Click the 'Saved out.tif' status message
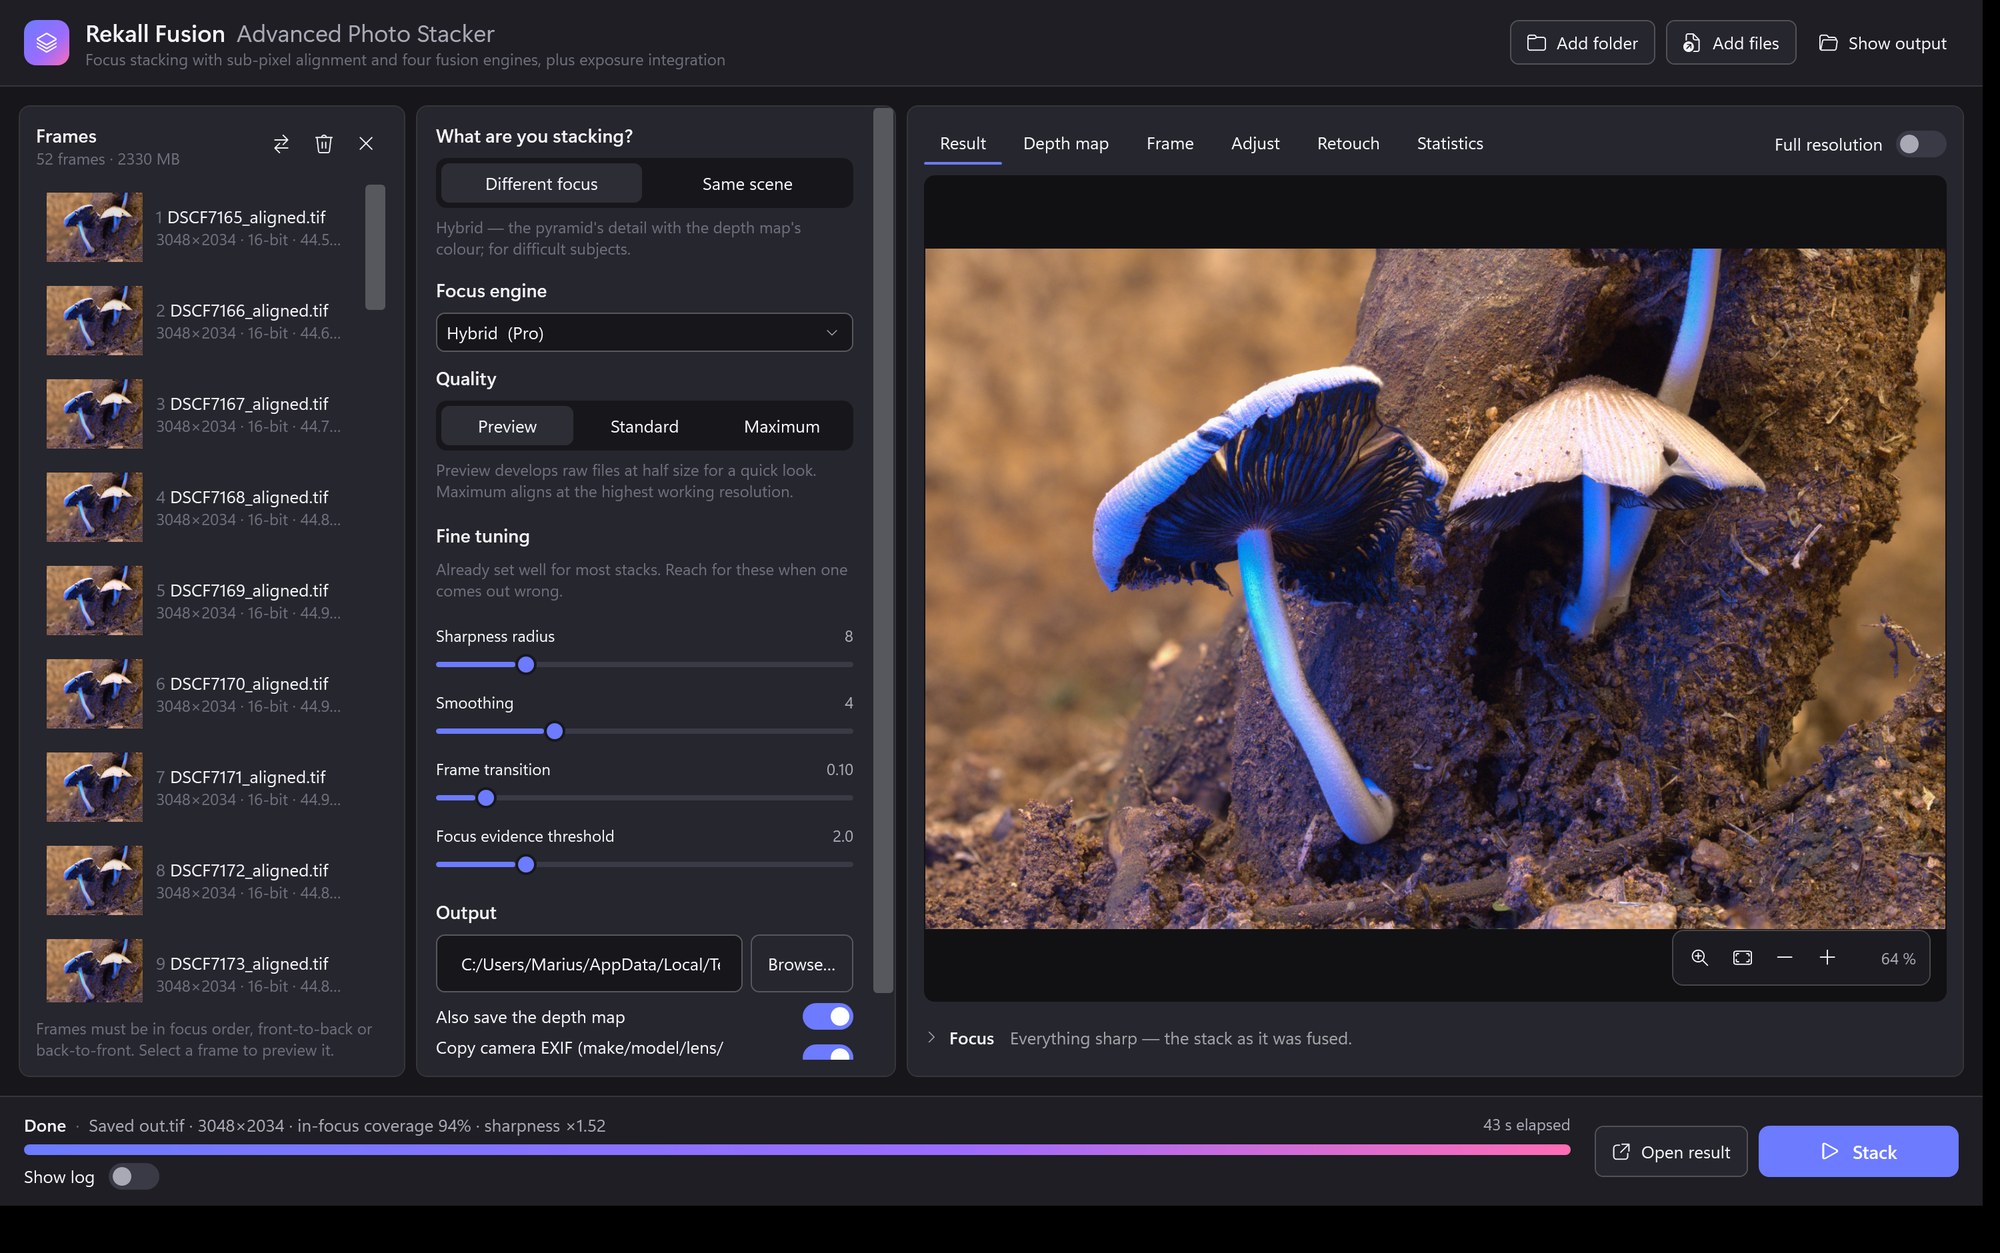2000x1253 pixels. point(347,1126)
